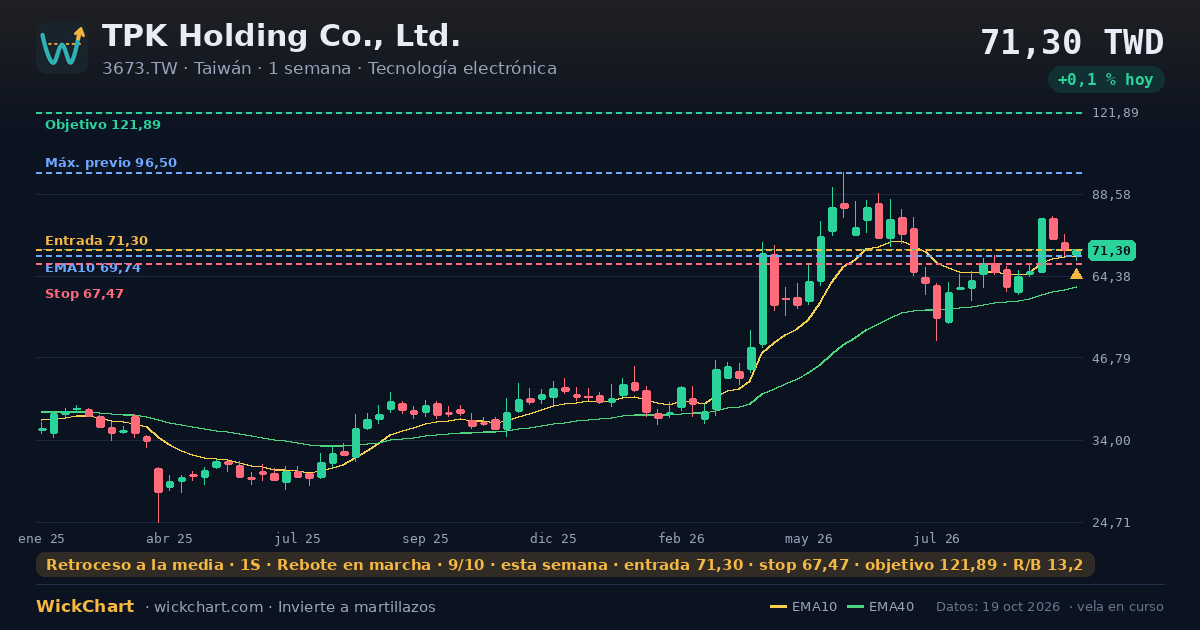Click the EMA40 legend swatch

tap(855, 607)
